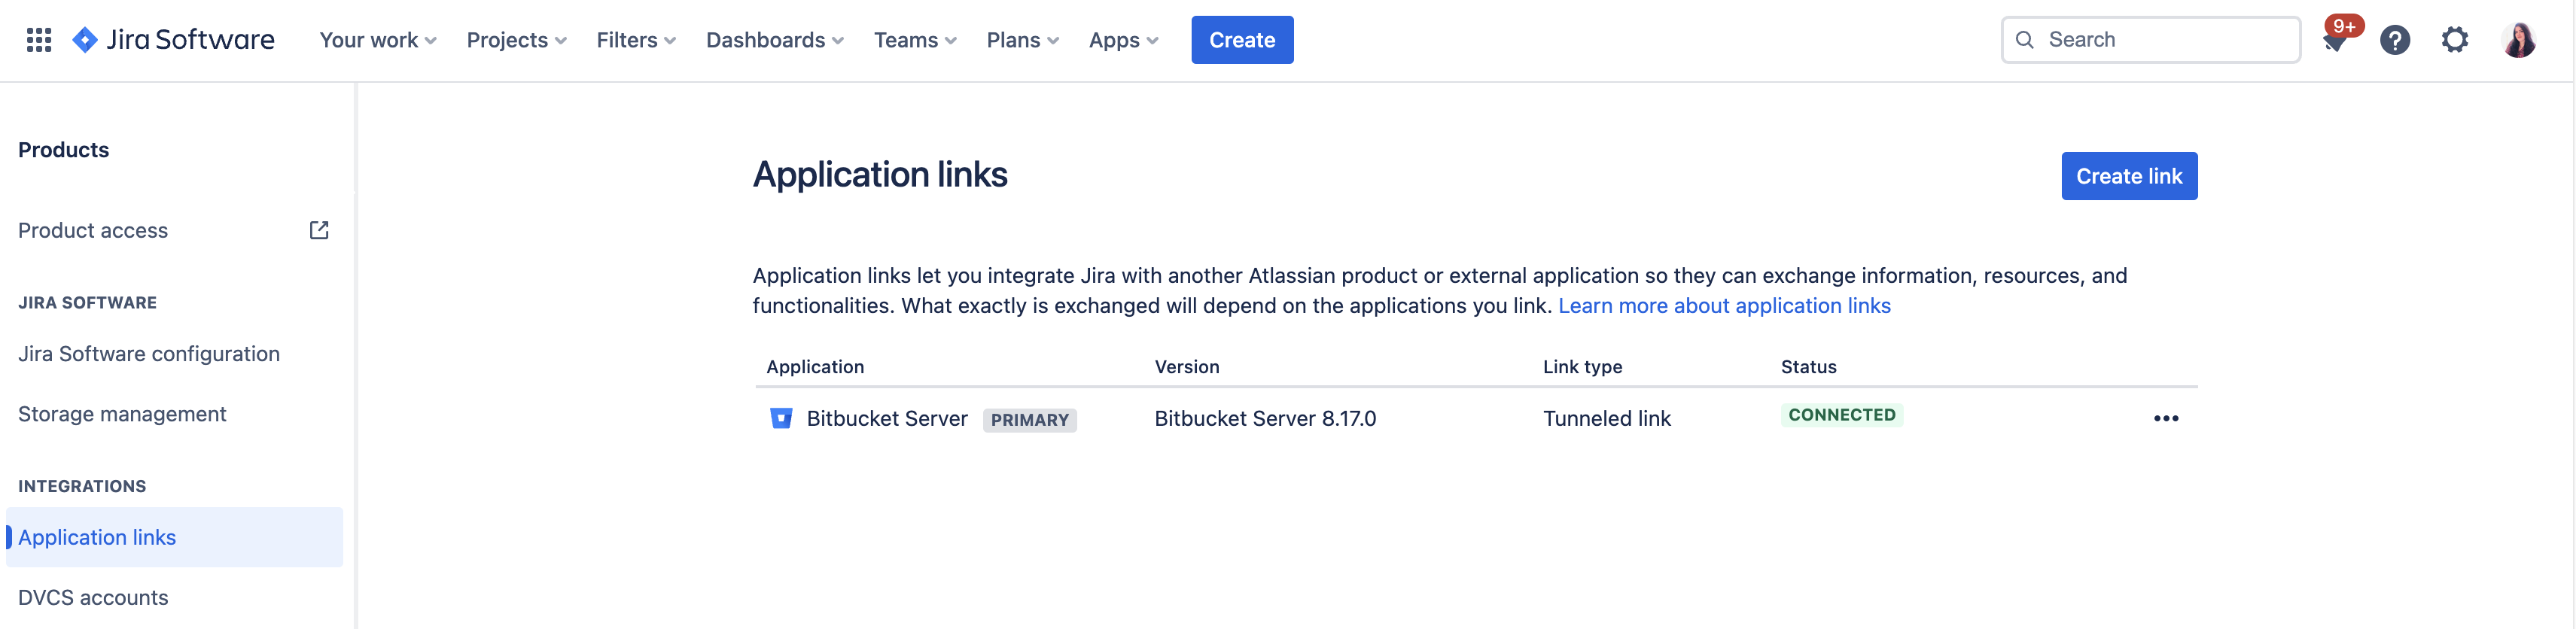Screen dimensions: 2576x629
Task: Click the Jira Software logo
Action: point(173,40)
